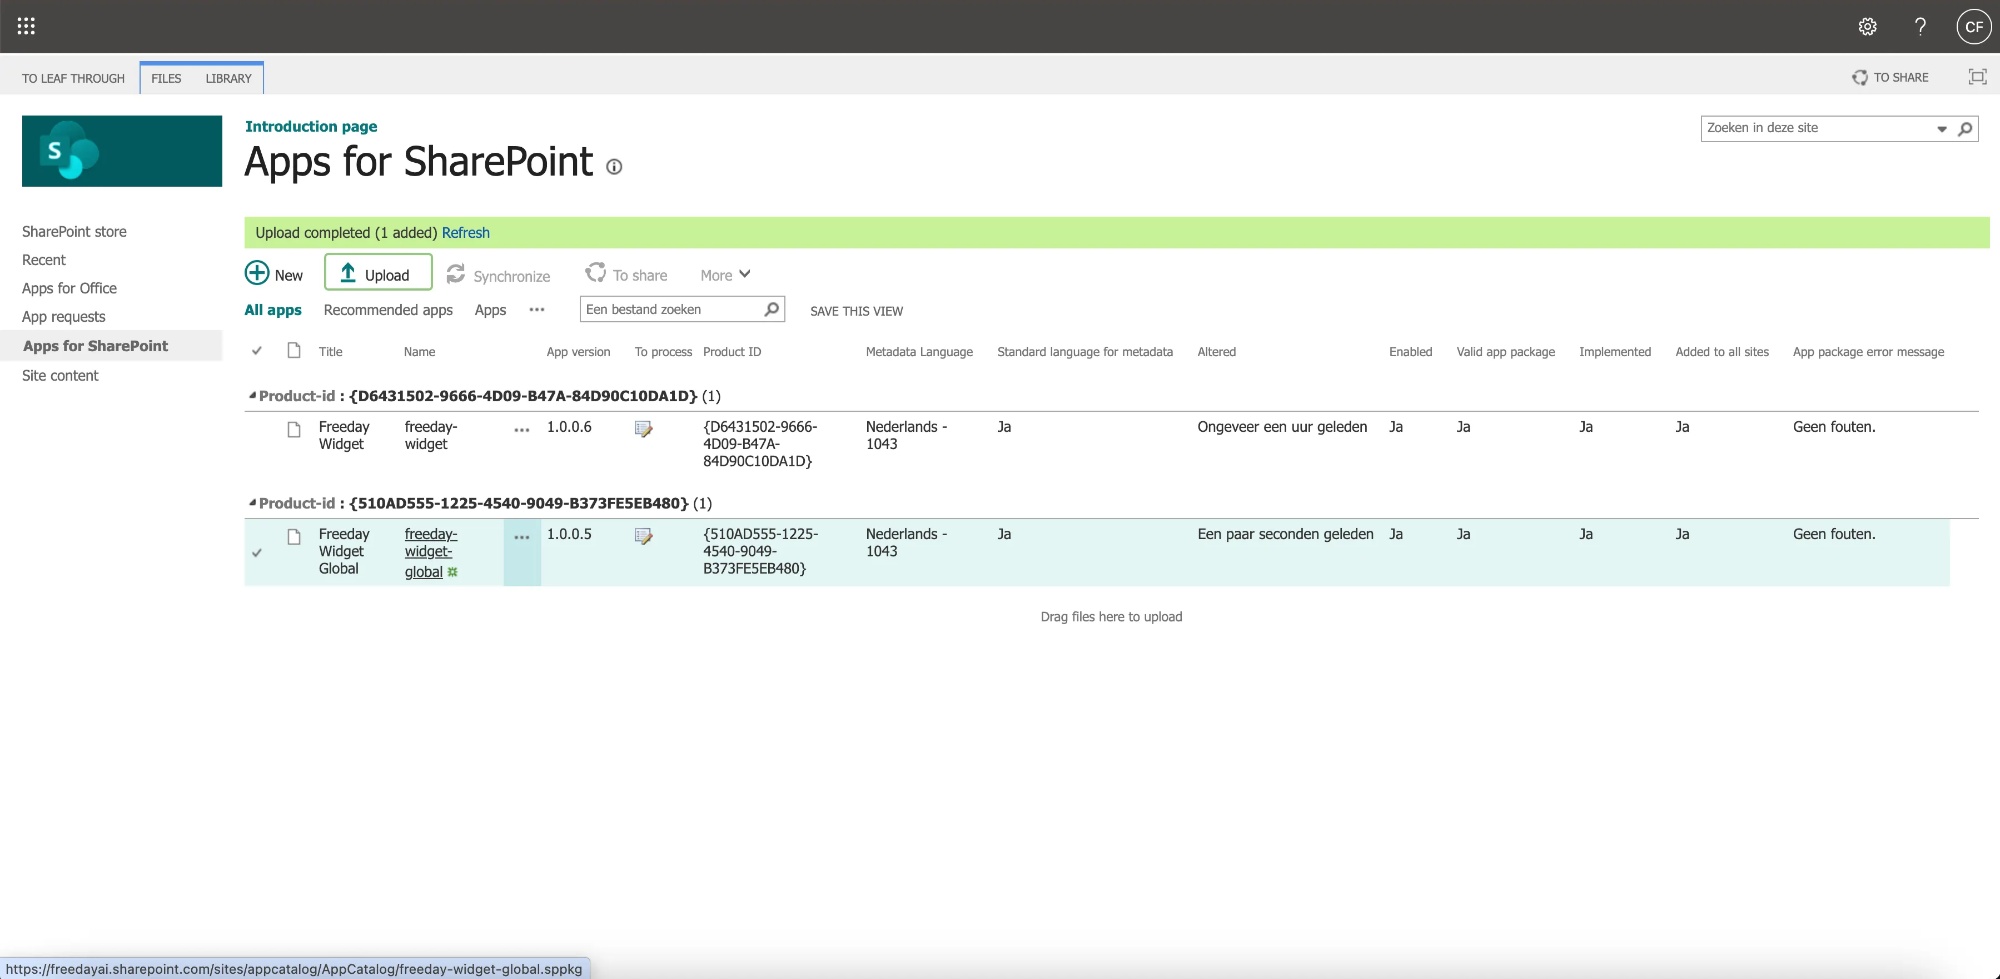The width and height of the screenshot is (2000, 979).
Task: Click the info icon next to page title
Action: (614, 167)
